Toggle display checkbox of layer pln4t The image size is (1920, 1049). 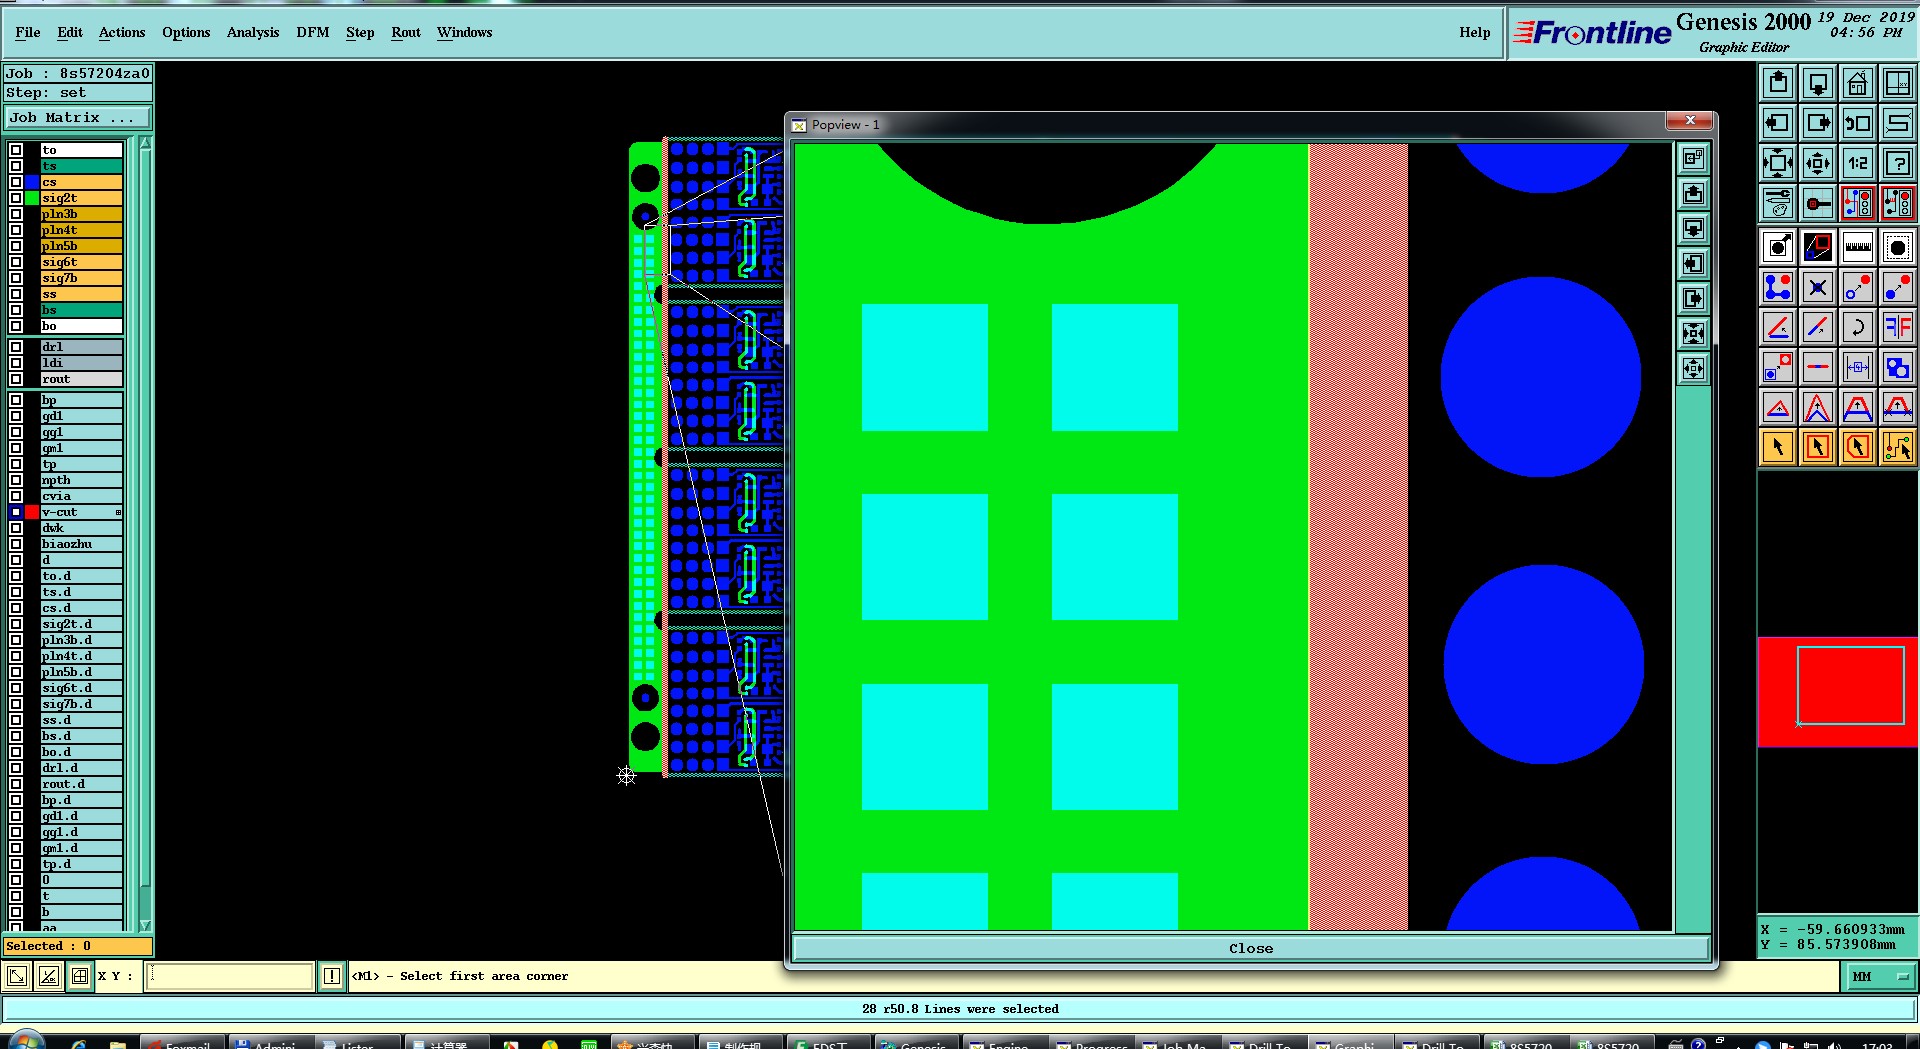pyautogui.click(x=16, y=230)
